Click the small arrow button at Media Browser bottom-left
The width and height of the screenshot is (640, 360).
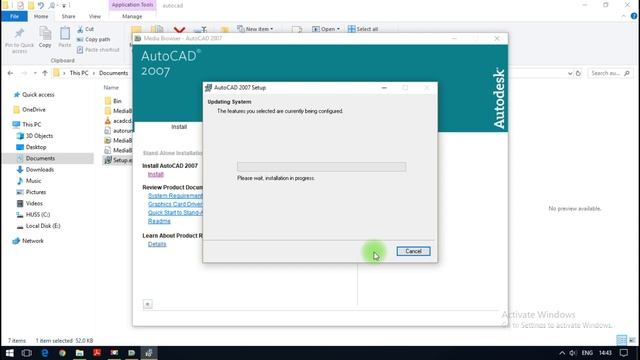(x=148, y=304)
